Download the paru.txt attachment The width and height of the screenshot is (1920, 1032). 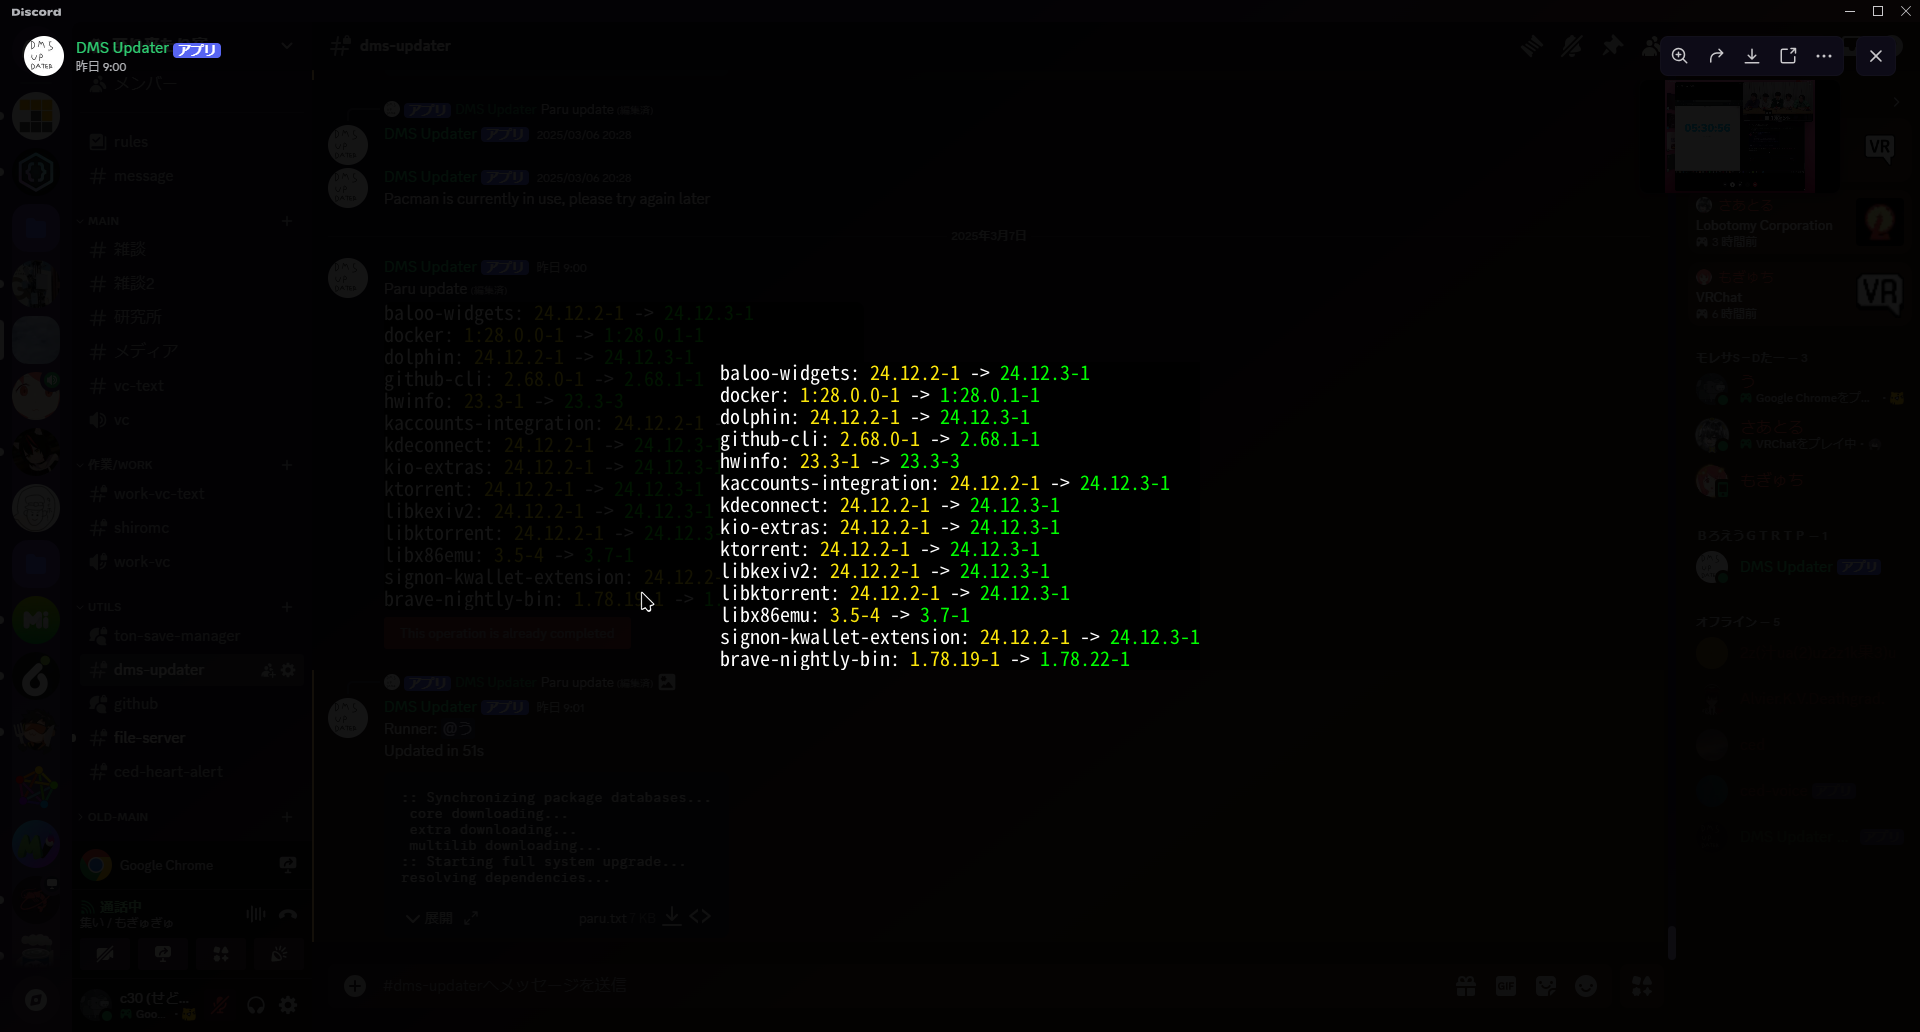pyautogui.click(x=672, y=917)
